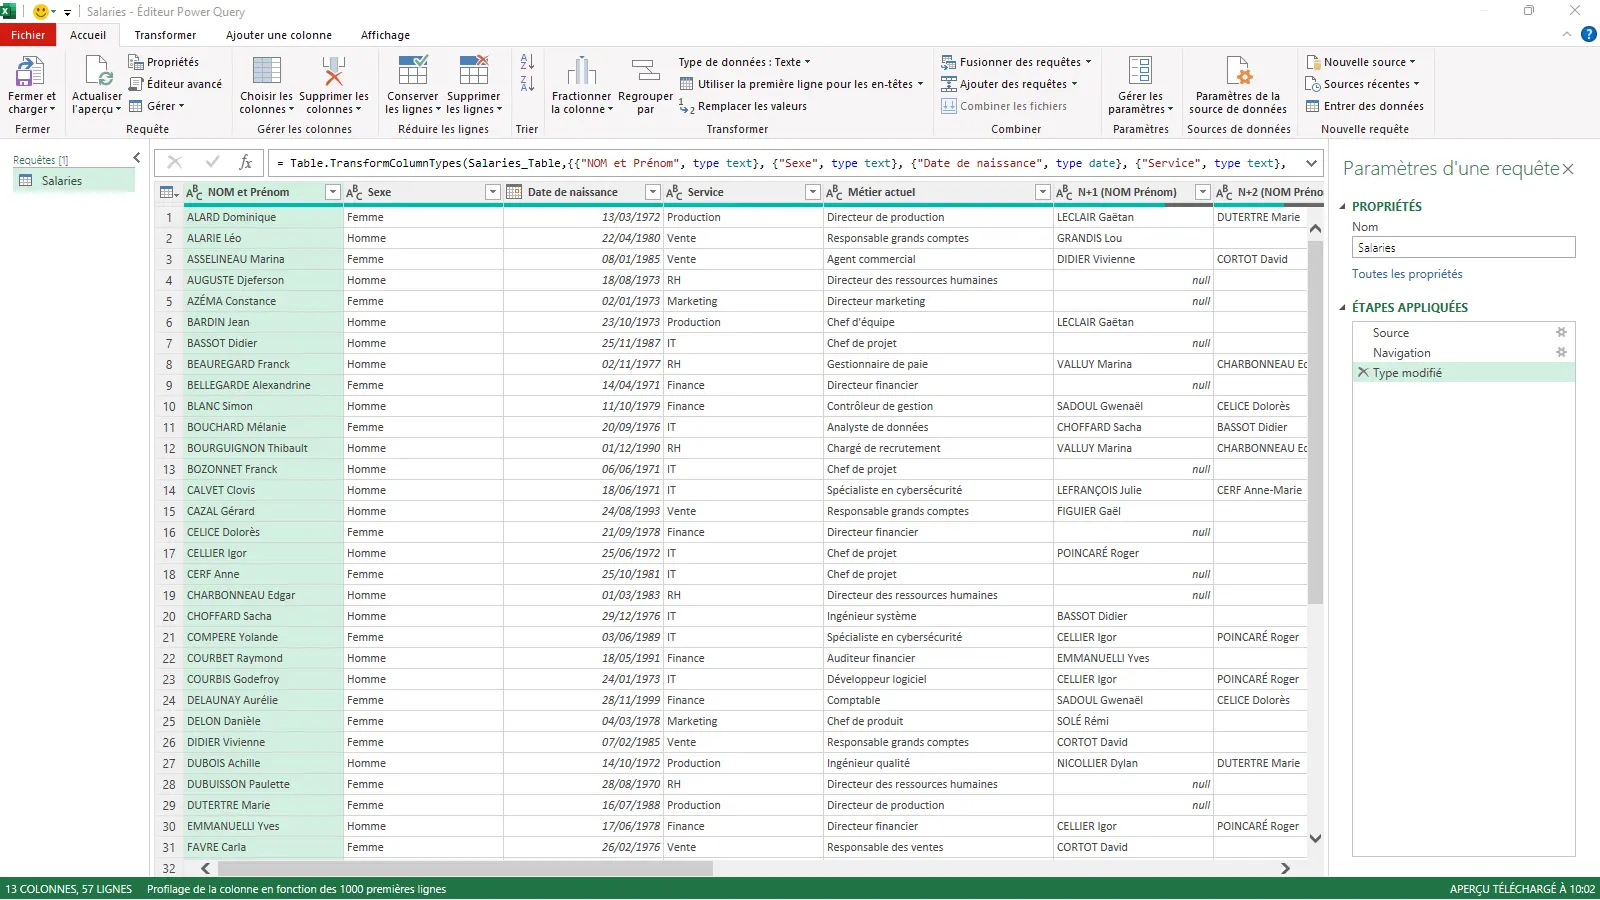Open the Éditeur avancé

click(x=175, y=84)
